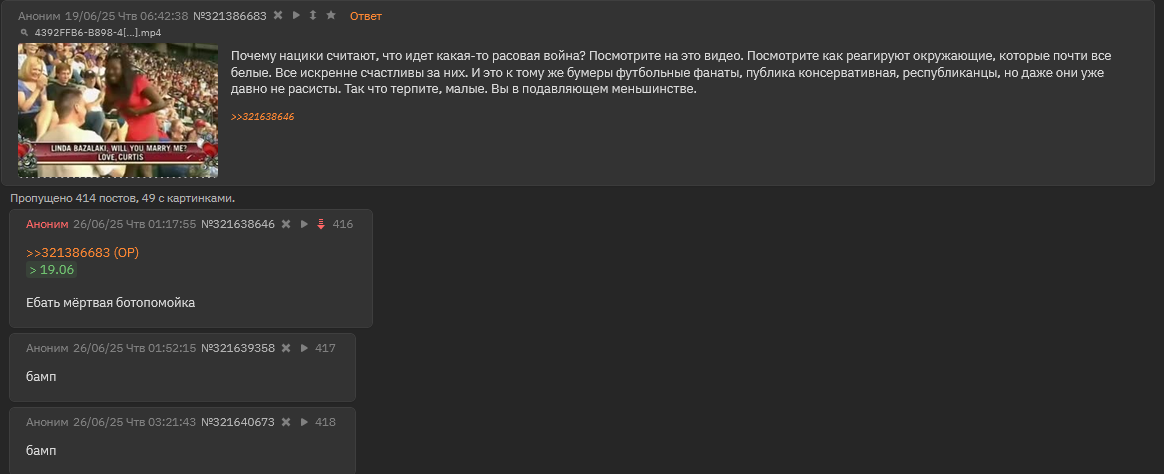This screenshot has width=1164, height=474.
Task: Expand the thread with the up-down arrow icon
Action: point(313,16)
